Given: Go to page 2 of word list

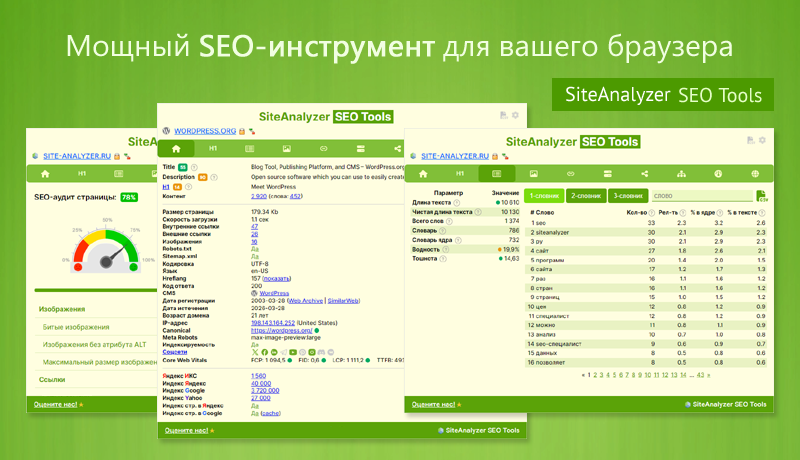Looking at the screenshot, I should click(x=595, y=375).
